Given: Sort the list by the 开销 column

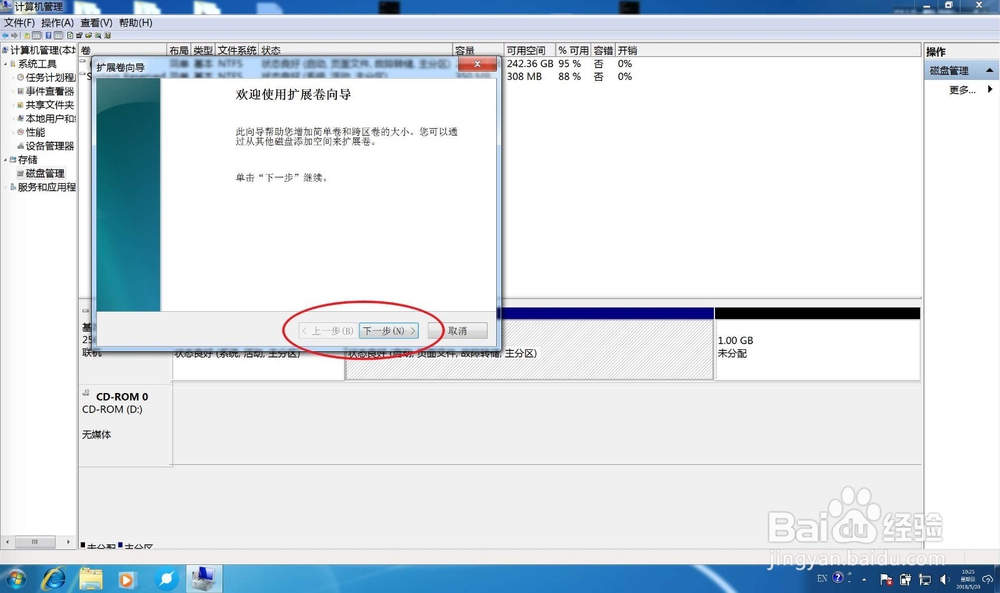Looking at the screenshot, I should click(x=628, y=50).
